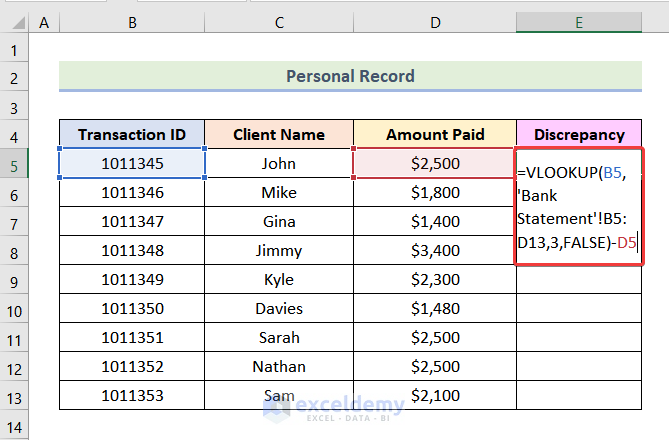Click the $2,300 amount cell
Screen dimensions: 669x440
point(435,280)
